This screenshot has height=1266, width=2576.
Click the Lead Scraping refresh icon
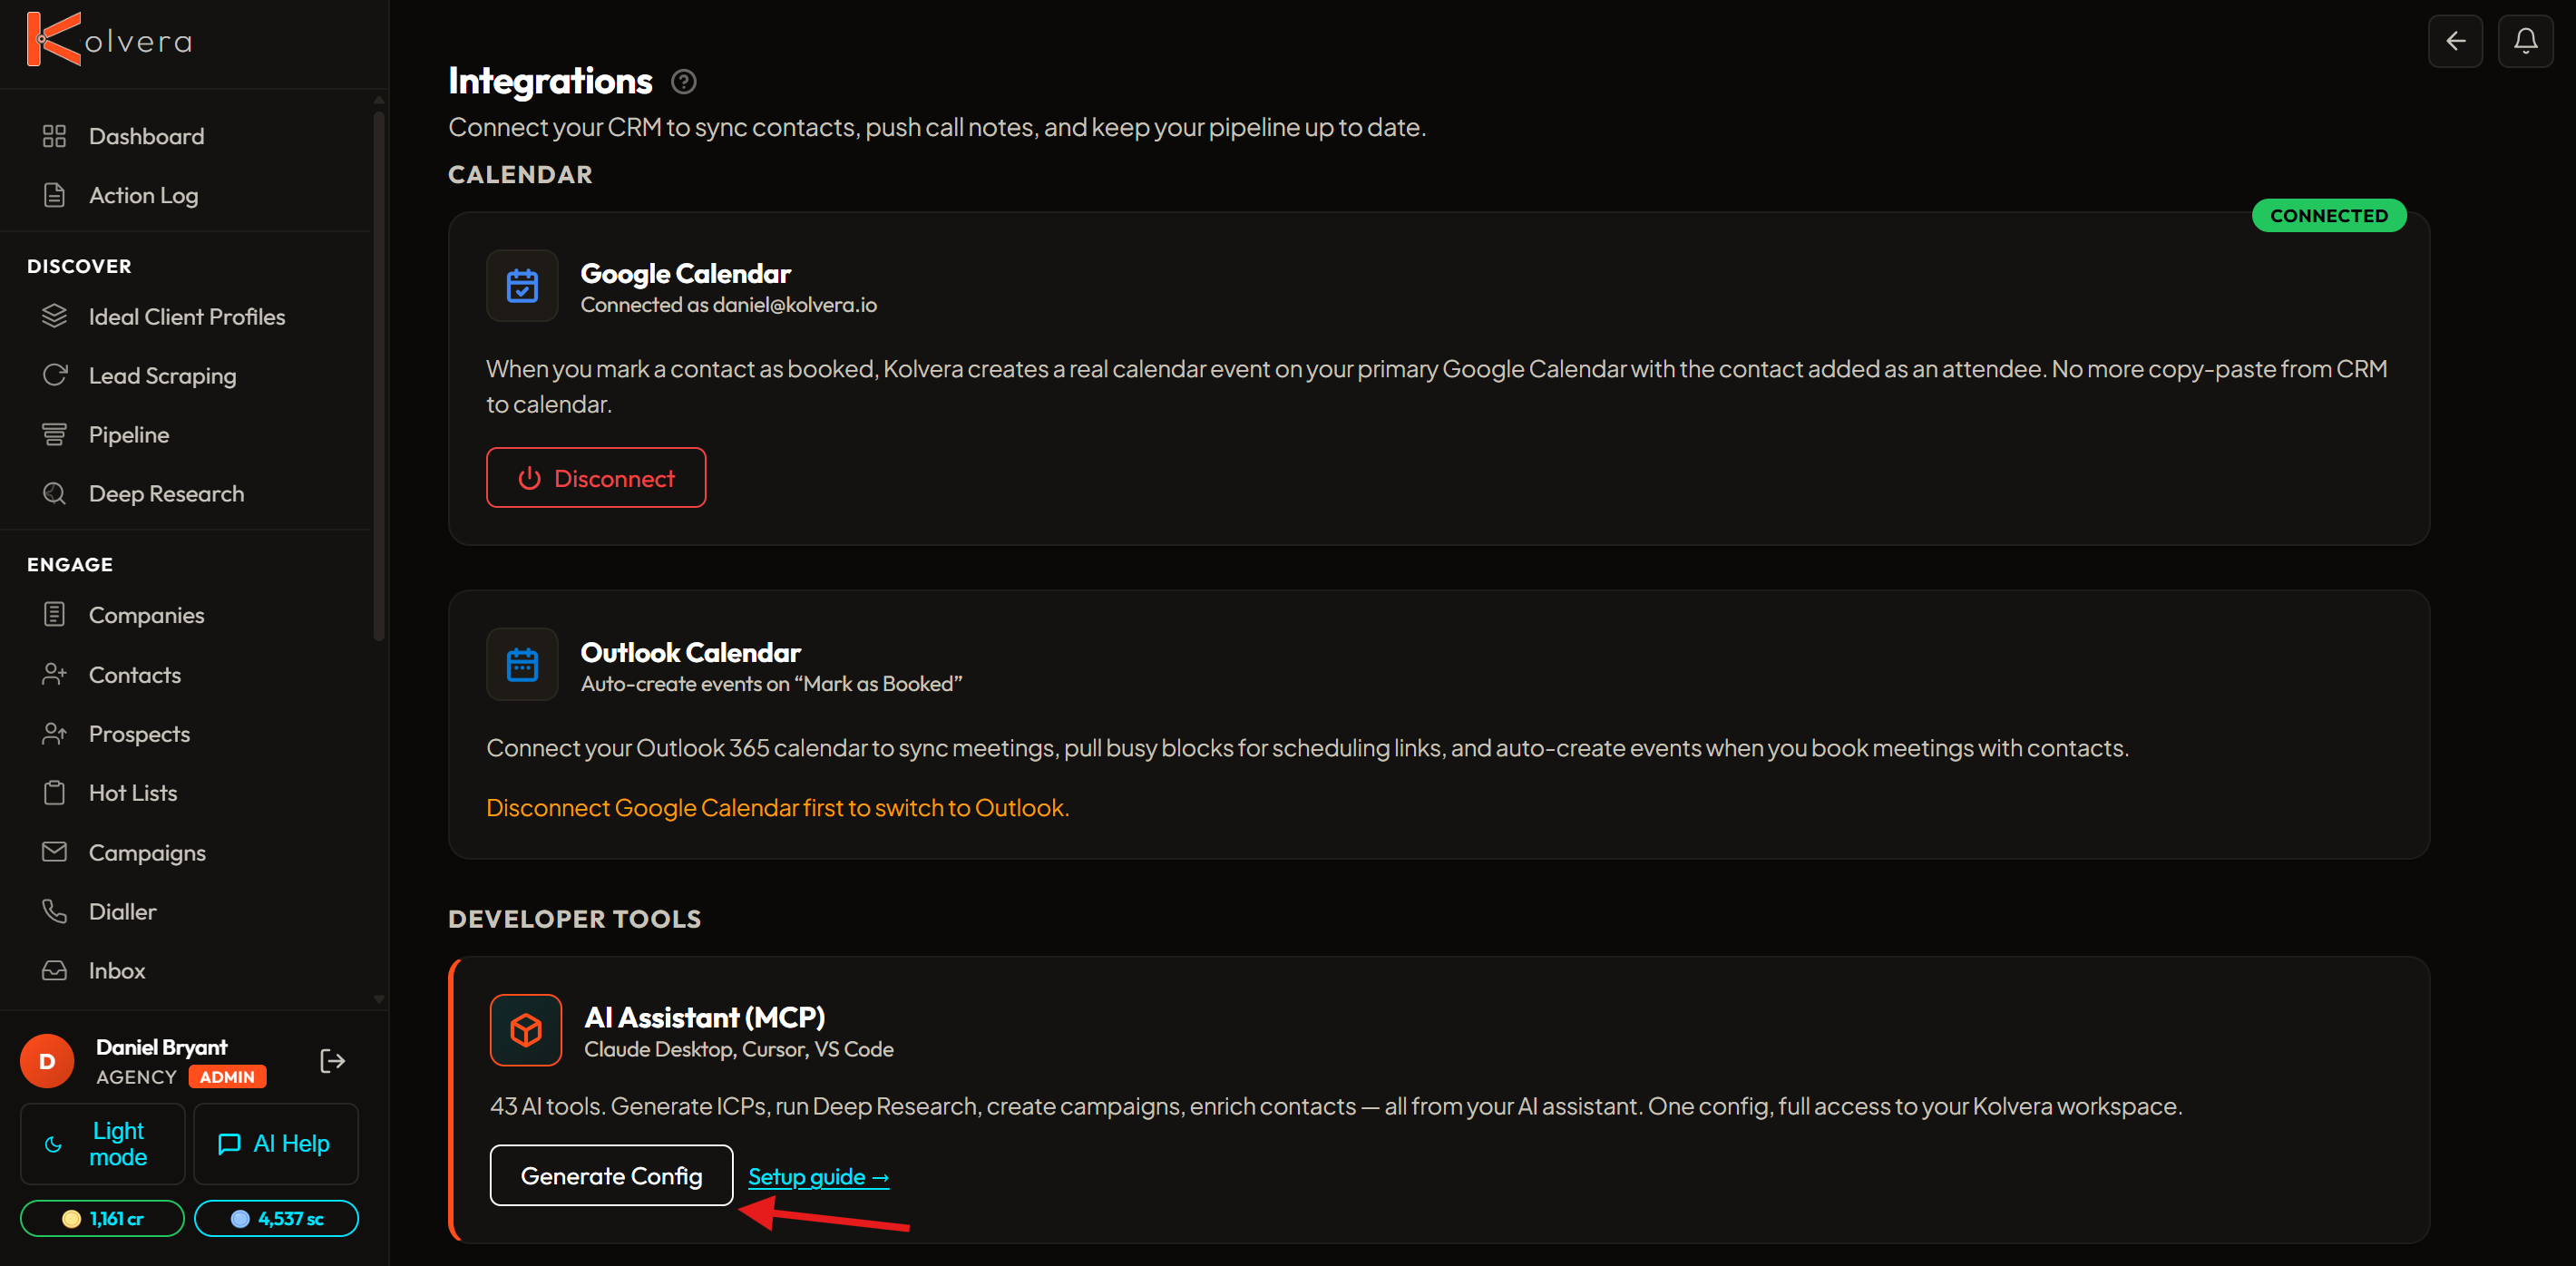[54, 375]
